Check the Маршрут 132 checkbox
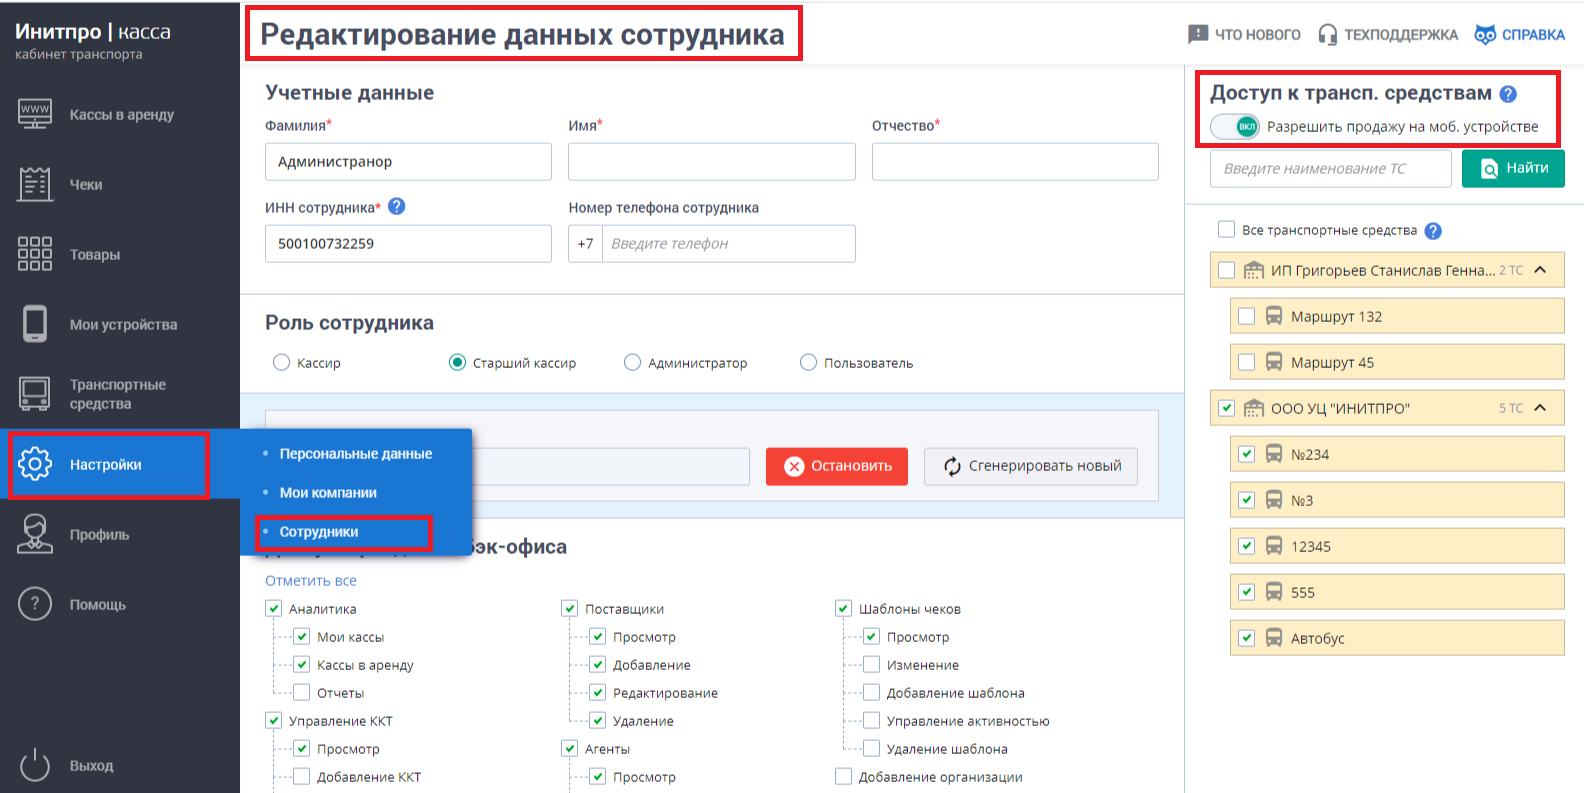 pos(1246,316)
